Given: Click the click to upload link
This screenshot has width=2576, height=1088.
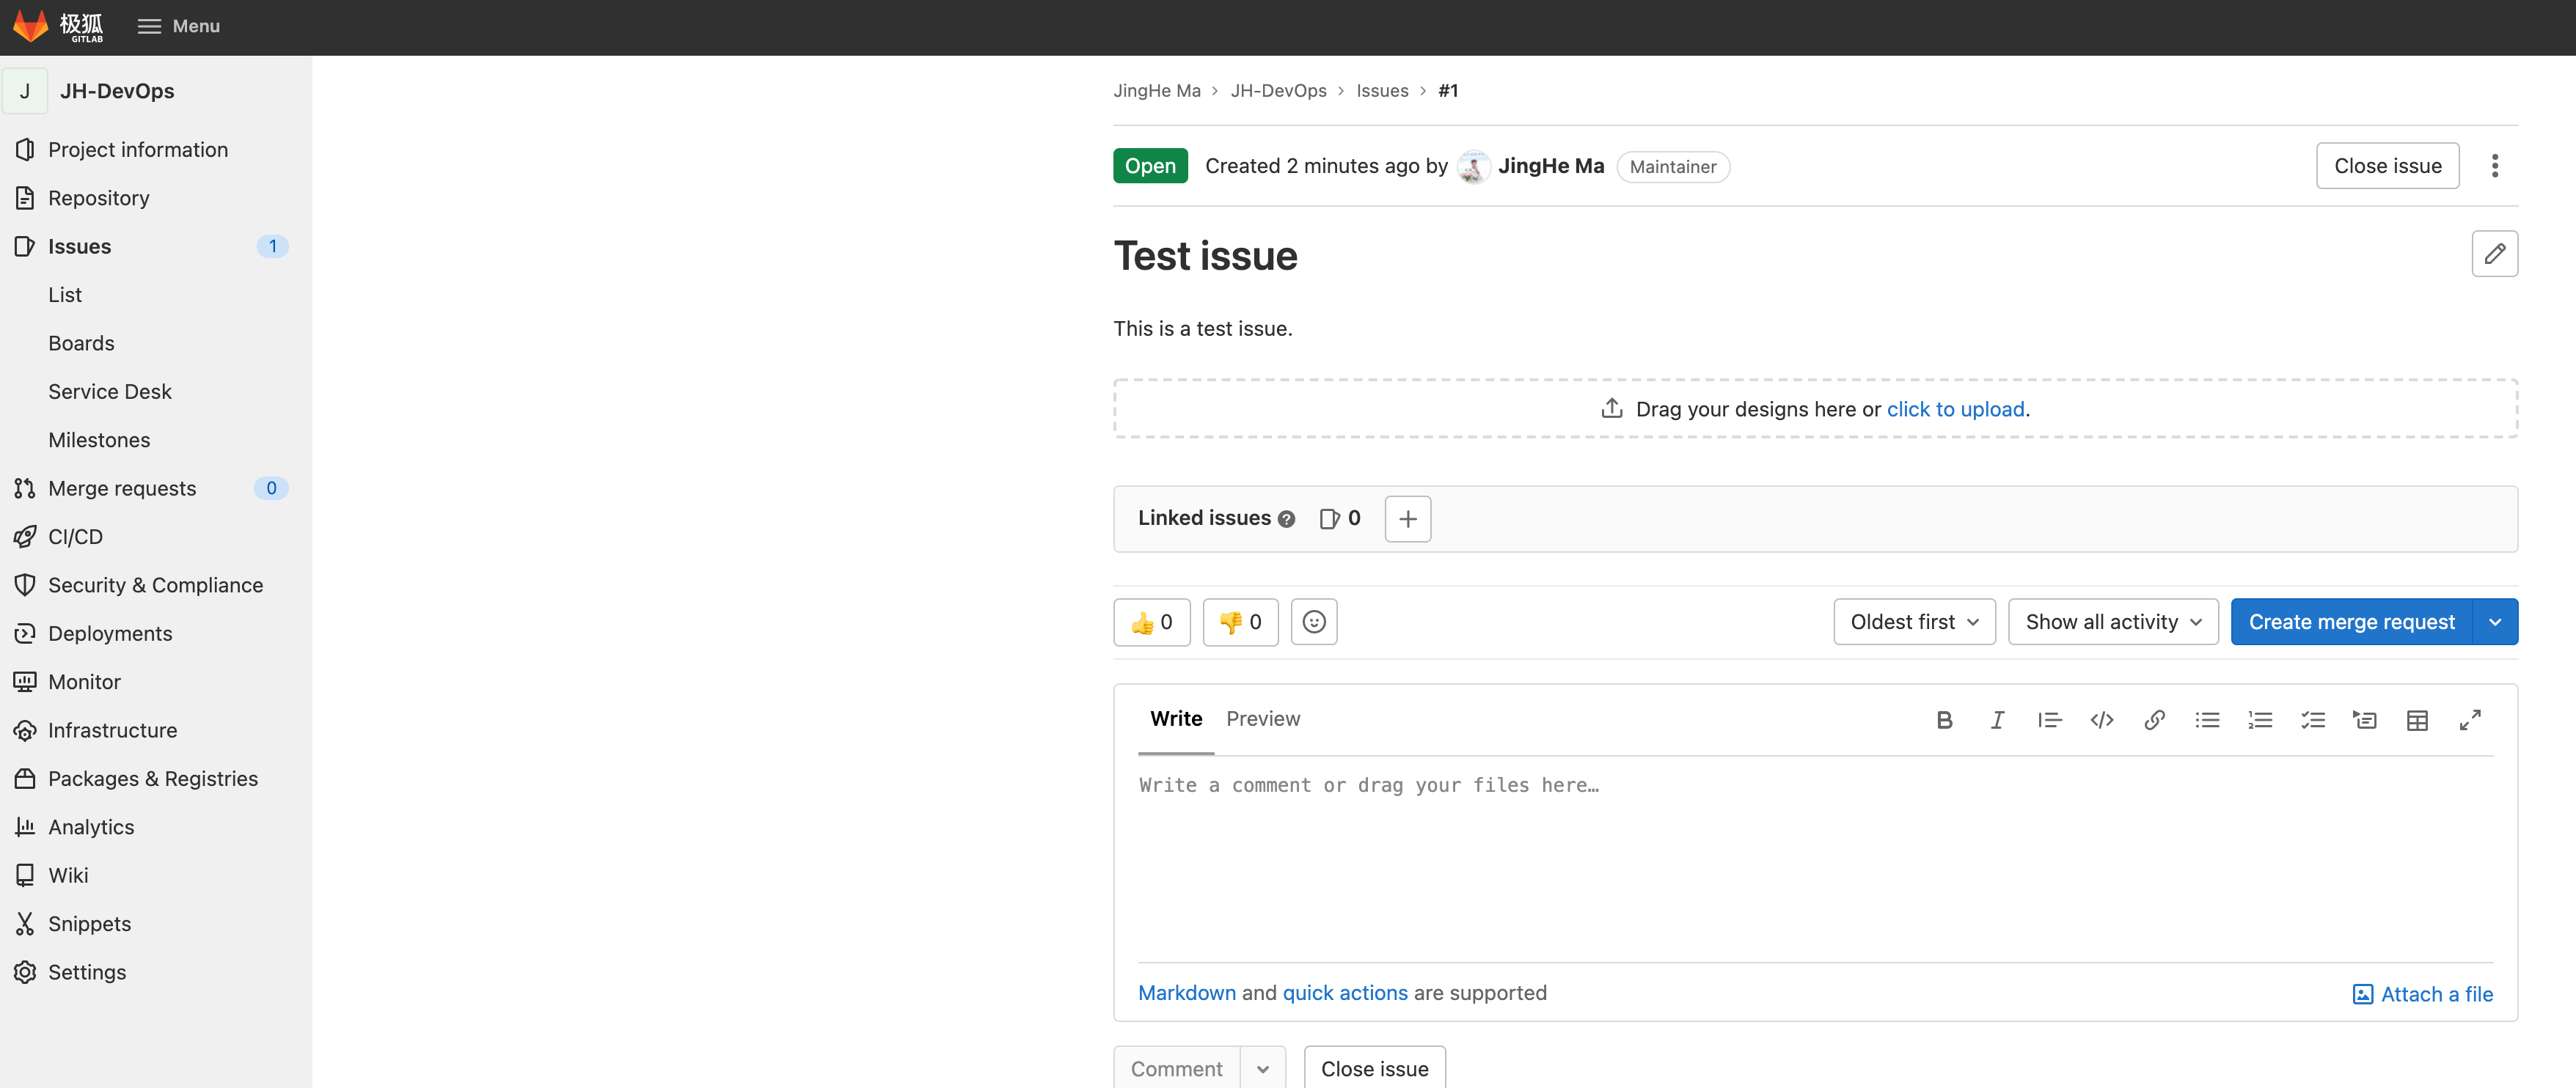Looking at the screenshot, I should coord(1955,409).
